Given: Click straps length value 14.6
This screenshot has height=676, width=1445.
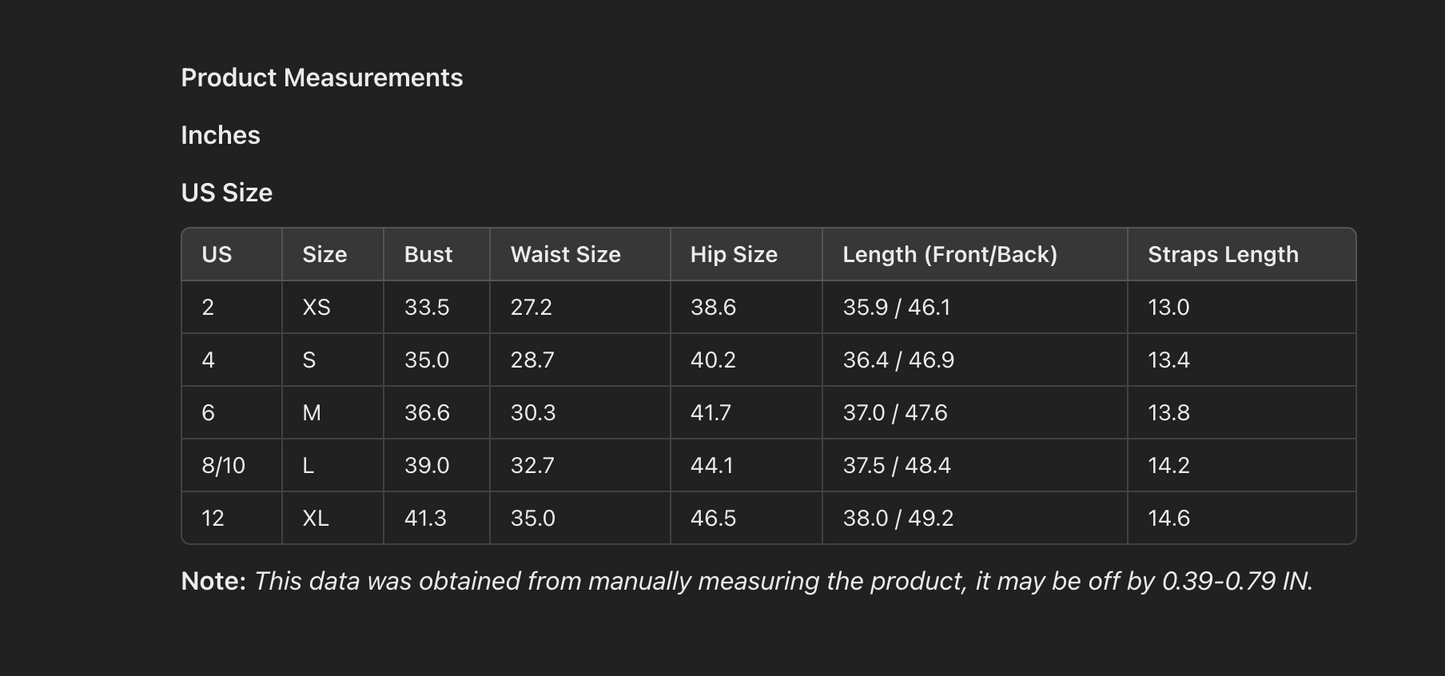Looking at the screenshot, I should click(x=1169, y=519).
